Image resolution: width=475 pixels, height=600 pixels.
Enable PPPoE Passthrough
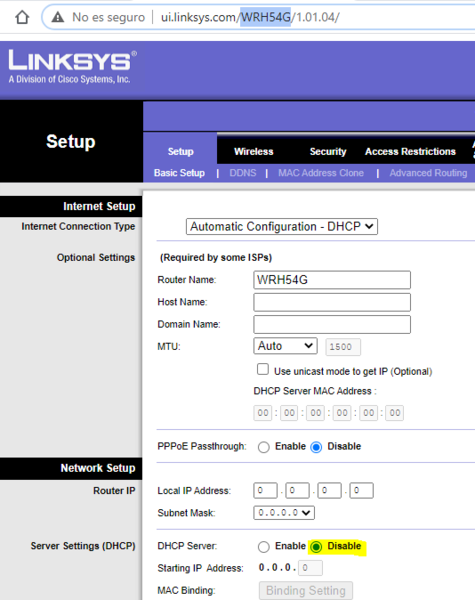coord(263,447)
